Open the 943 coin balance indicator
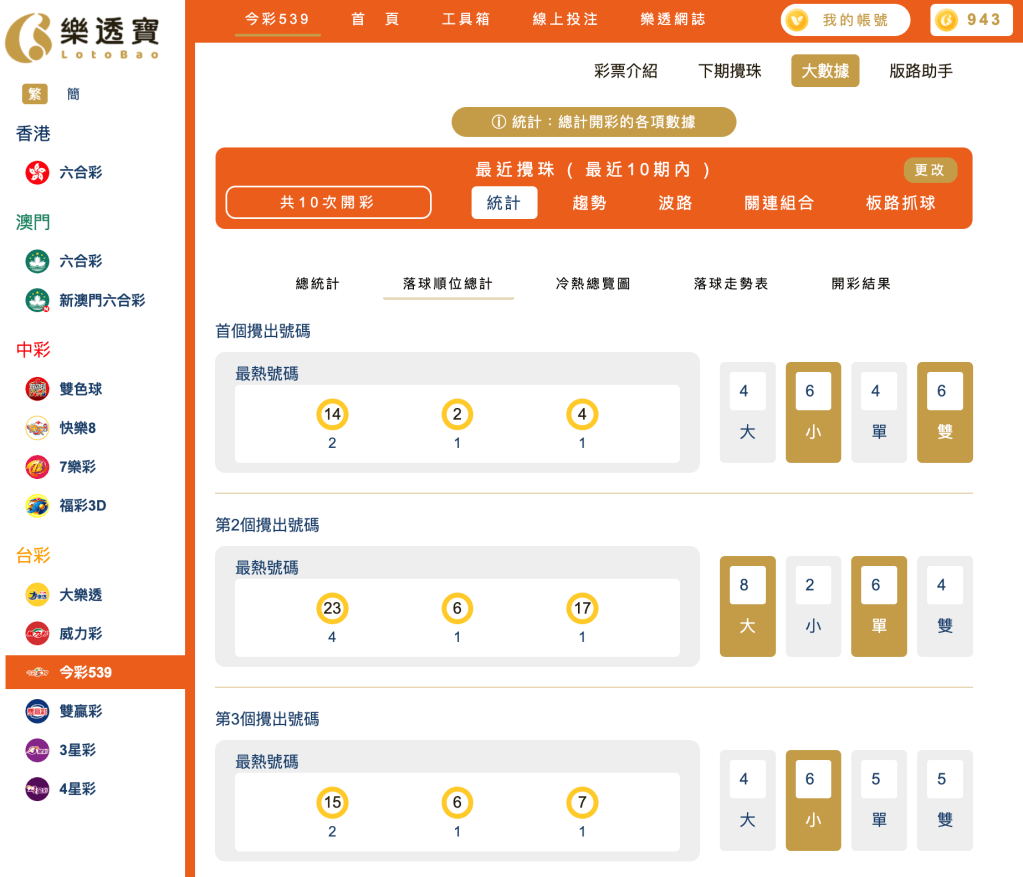The image size is (1023, 877). (969, 20)
